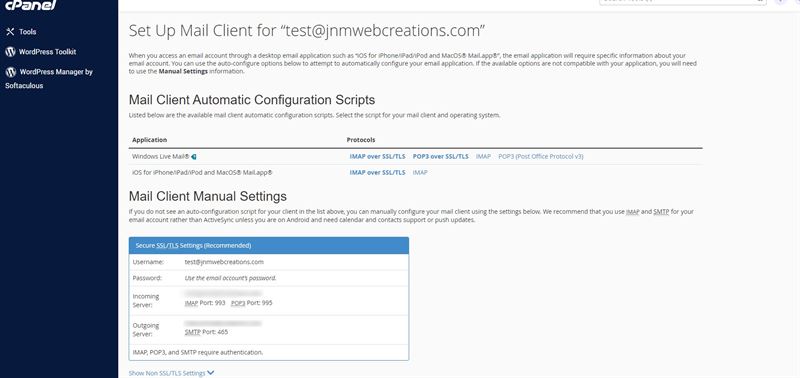Click 'Use the email account's password.' text
Screen dimensions: 800x378
(230, 278)
